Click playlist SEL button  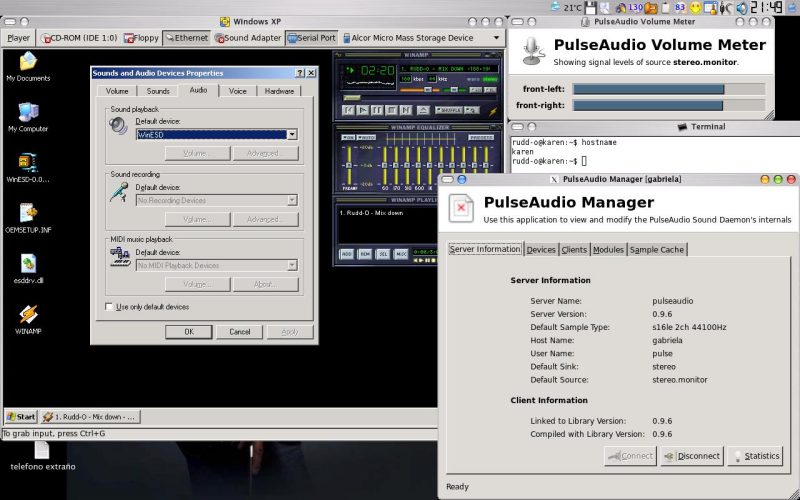[x=383, y=254]
